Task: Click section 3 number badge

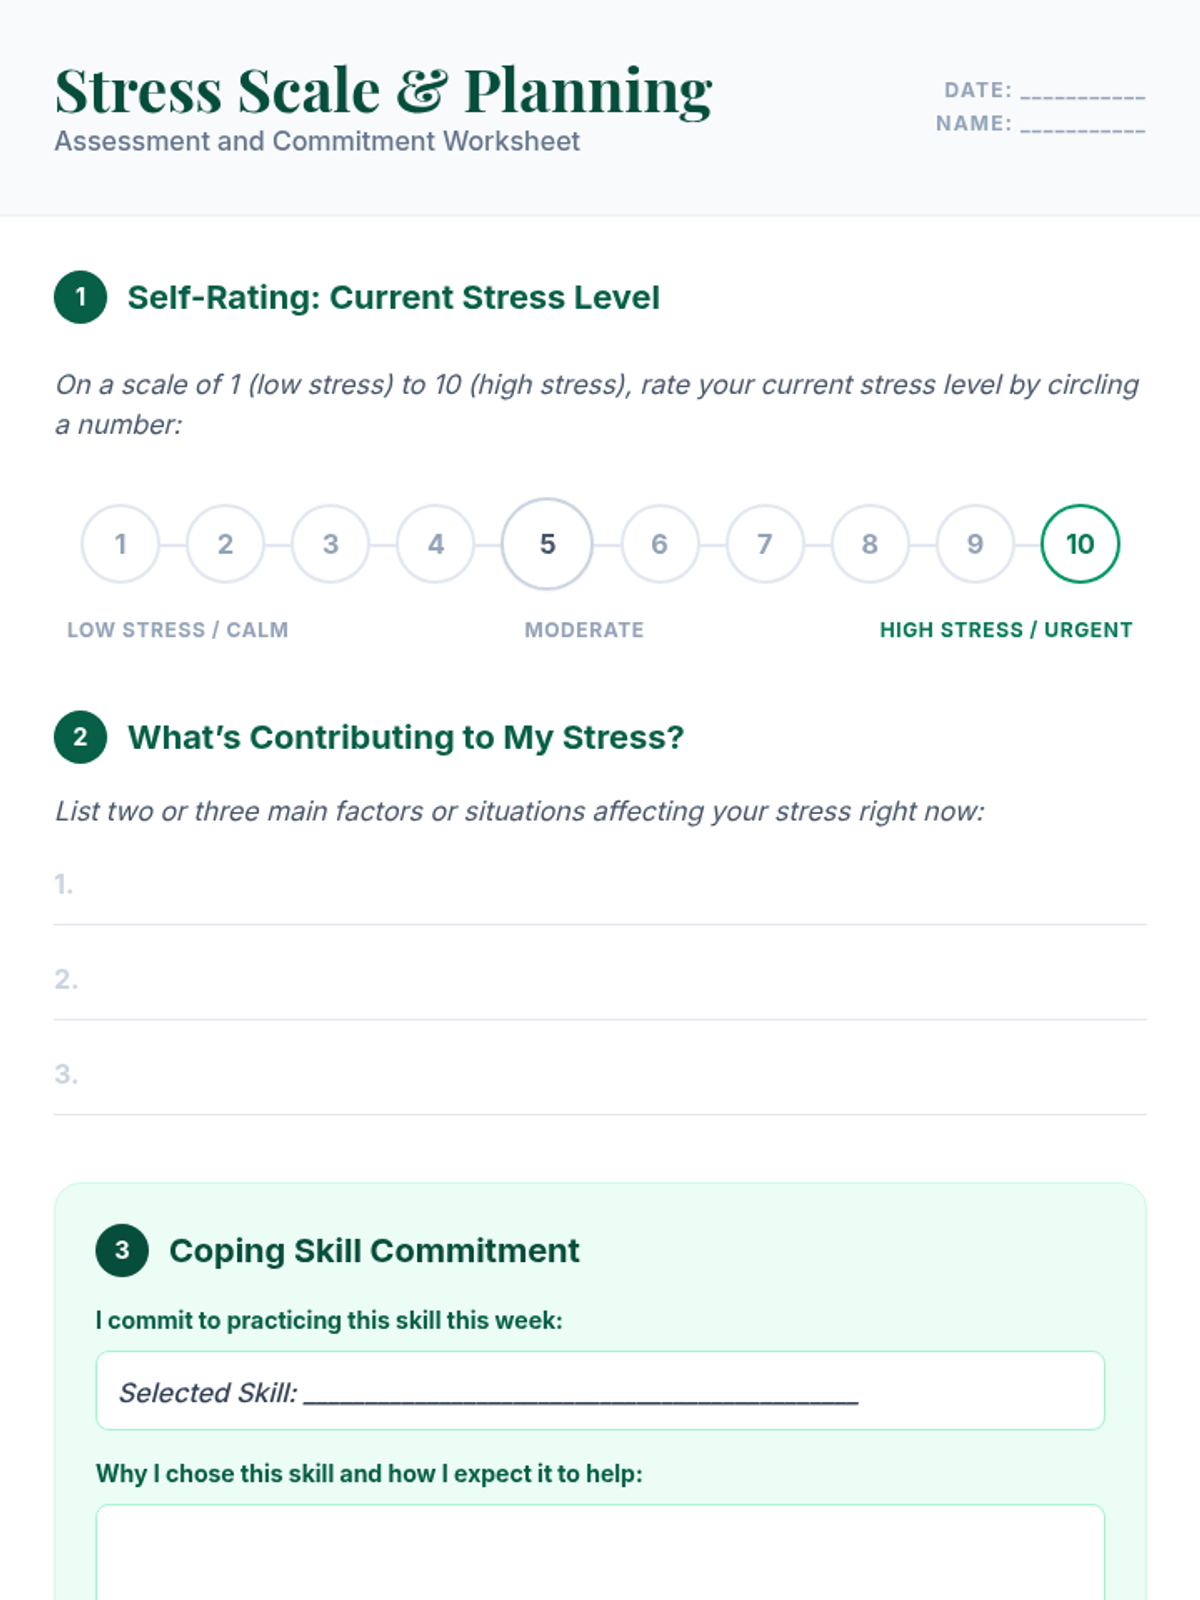Action: [x=122, y=1250]
